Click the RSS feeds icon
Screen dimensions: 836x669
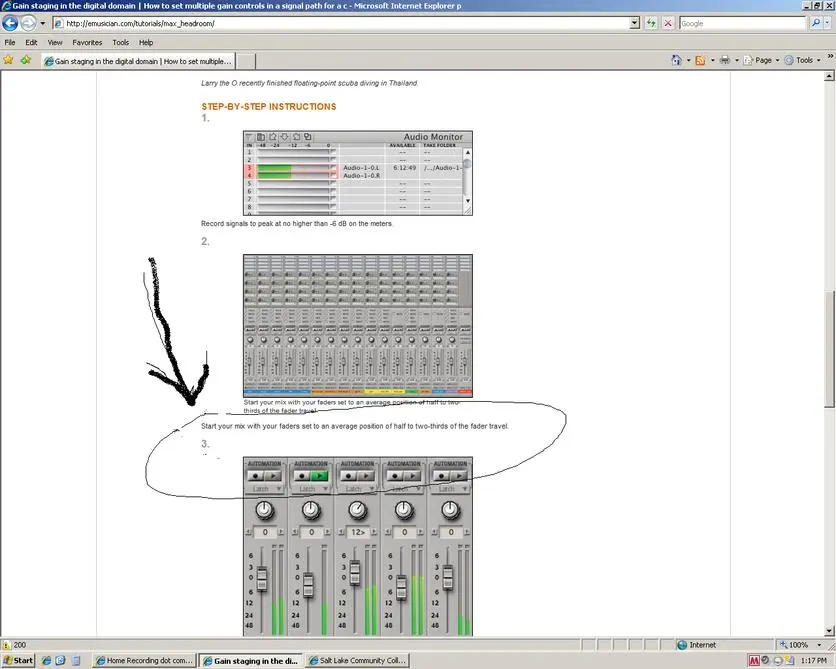coord(702,60)
